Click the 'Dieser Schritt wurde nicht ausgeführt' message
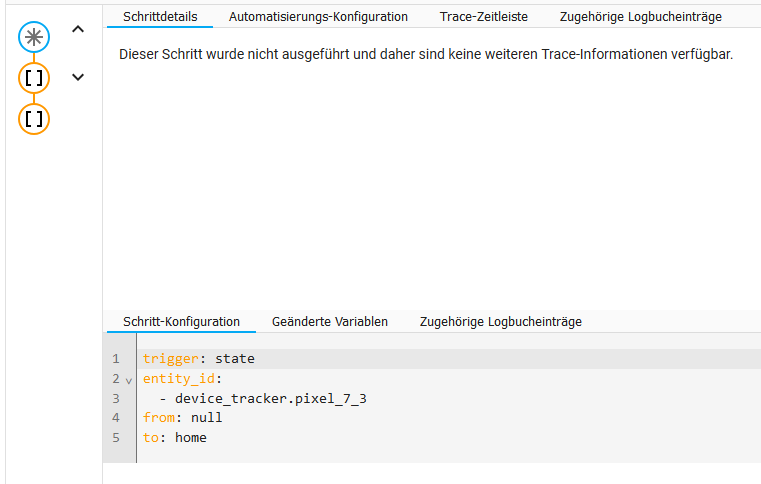761x484 pixels. 426,54
